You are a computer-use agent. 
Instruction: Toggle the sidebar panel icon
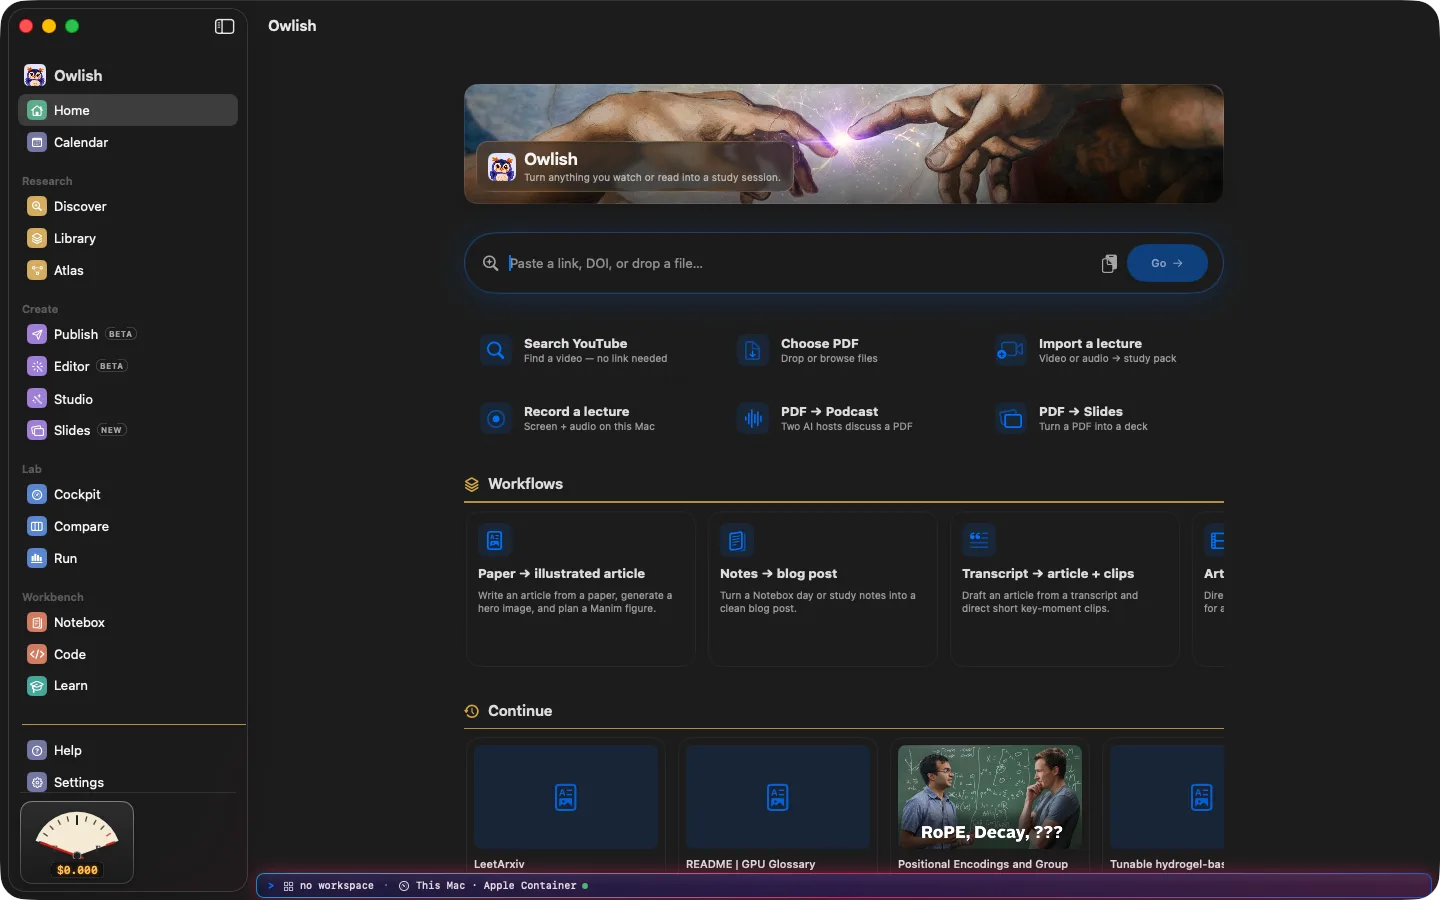click(224, 26)
